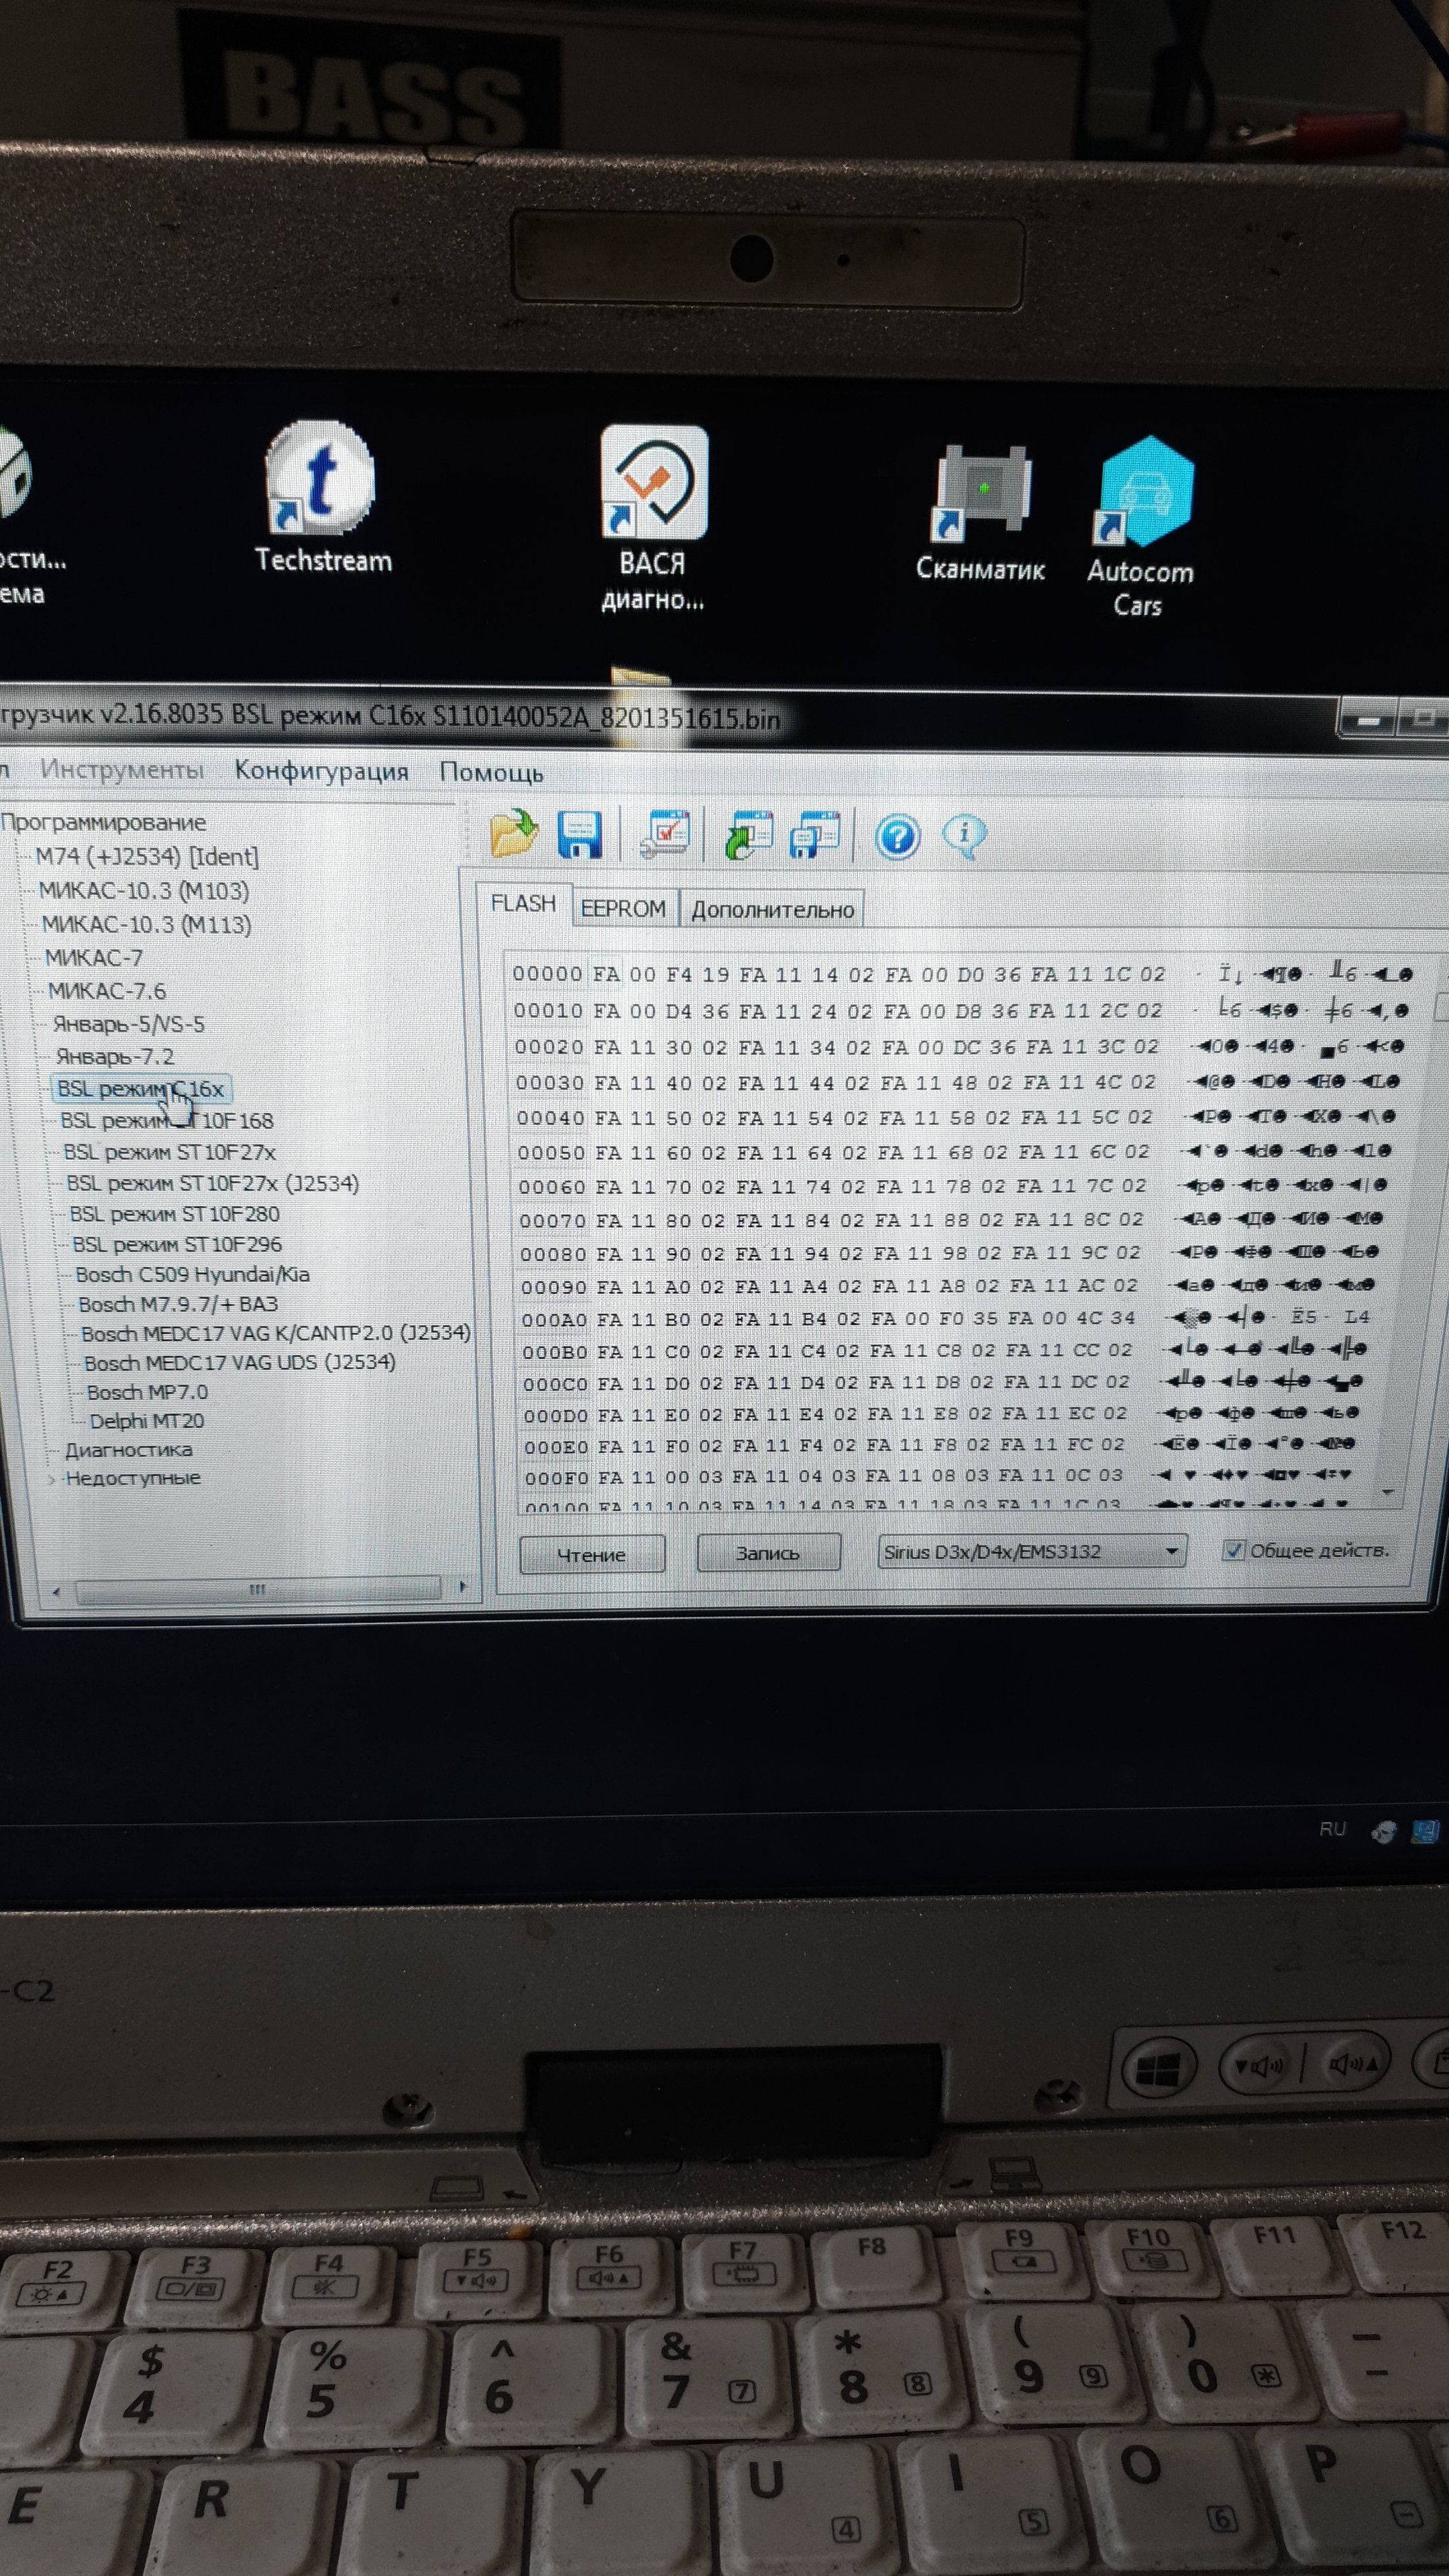Click the windows with floppy disk icon
1449x2576 pixels.
815,835
